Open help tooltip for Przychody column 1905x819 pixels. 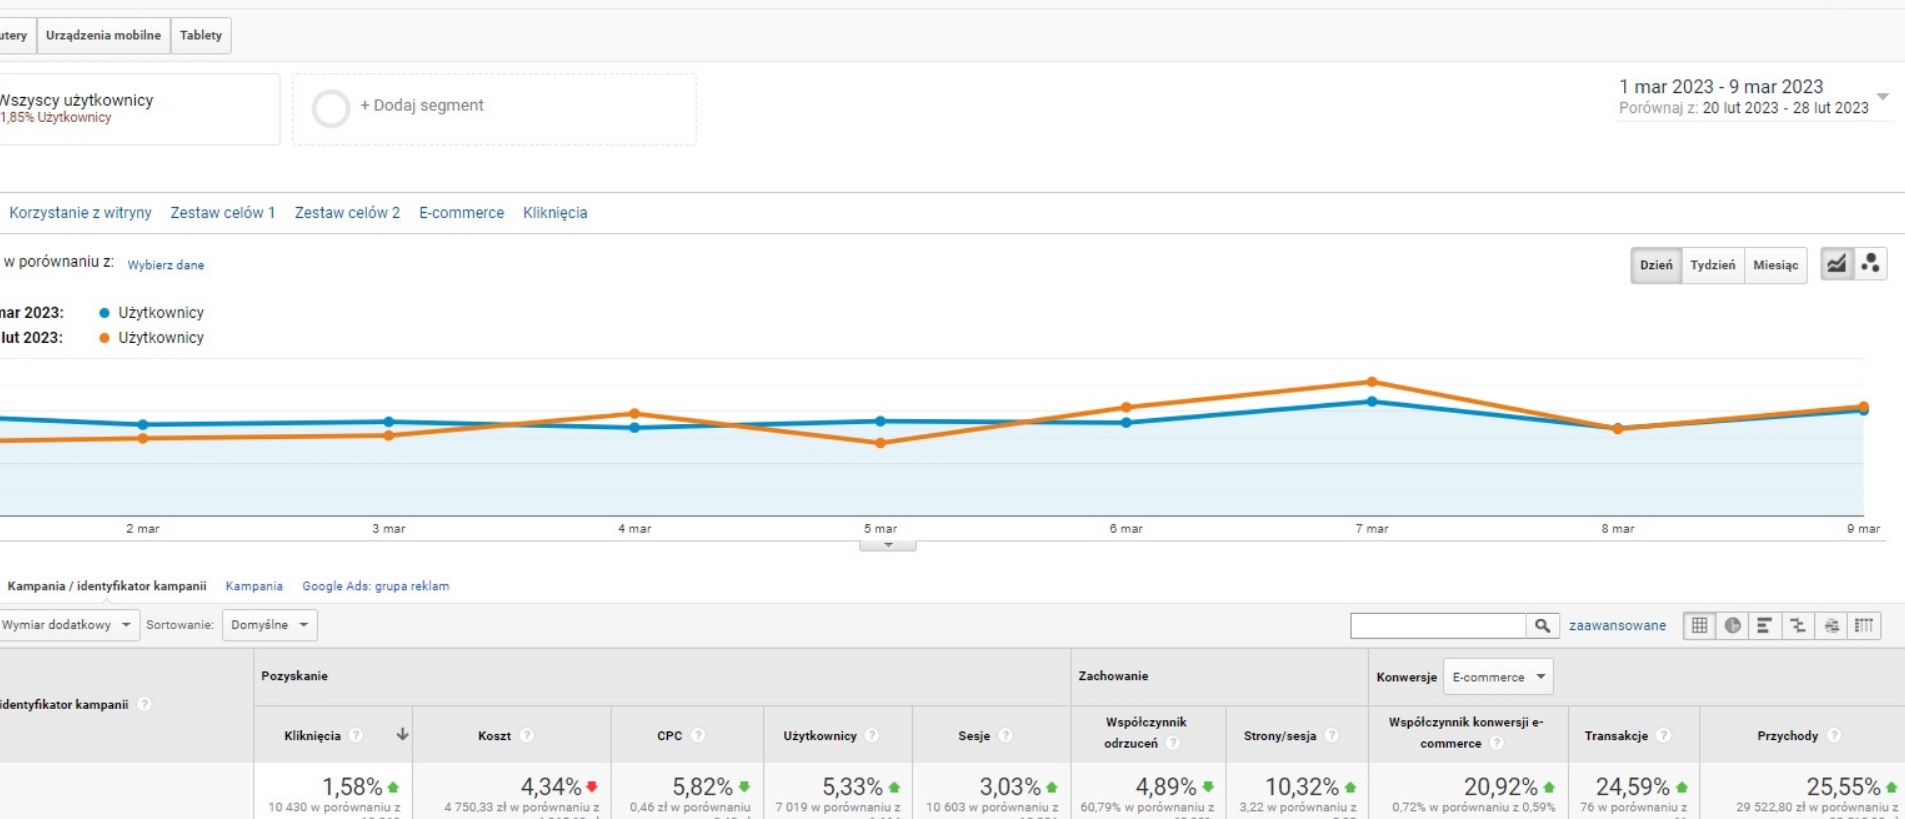point(1834,736)
